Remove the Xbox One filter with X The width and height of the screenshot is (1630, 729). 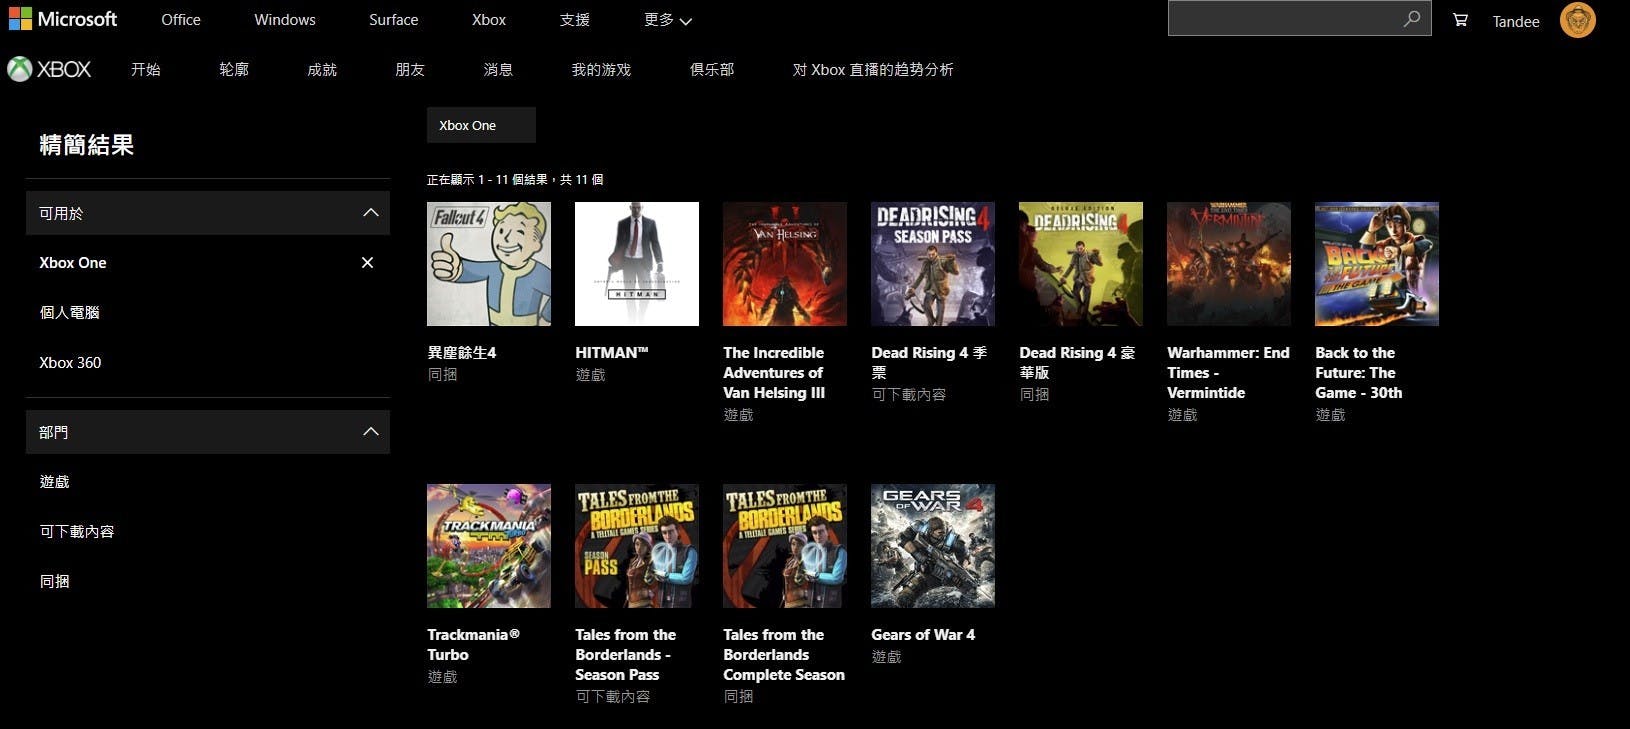367,262
